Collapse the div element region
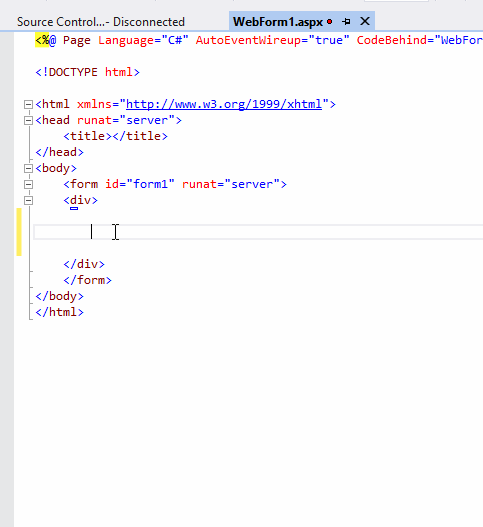Image resolution: width=483 pixels, height=527 pixels. [29, 201]
